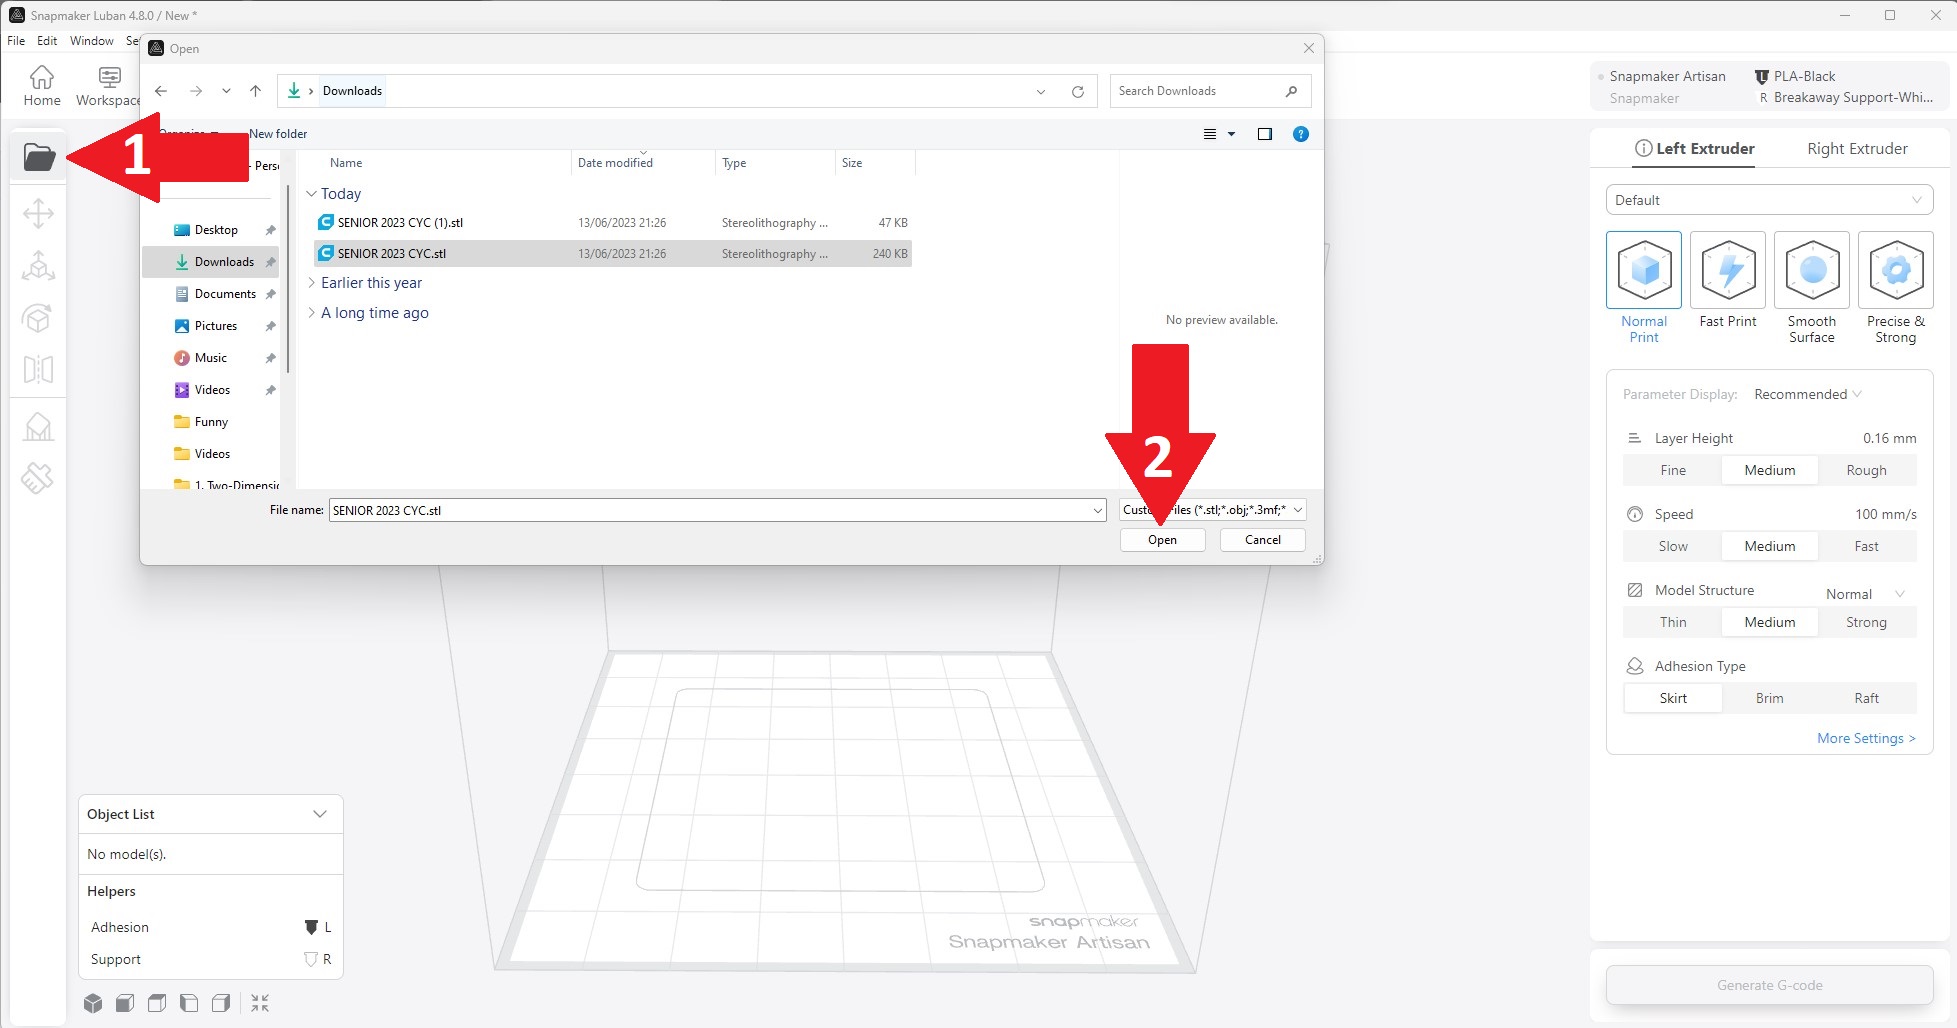Screen dimensions: 1957x1028
Task: Open the More Settings link
Action: [x=1865, y=738]
